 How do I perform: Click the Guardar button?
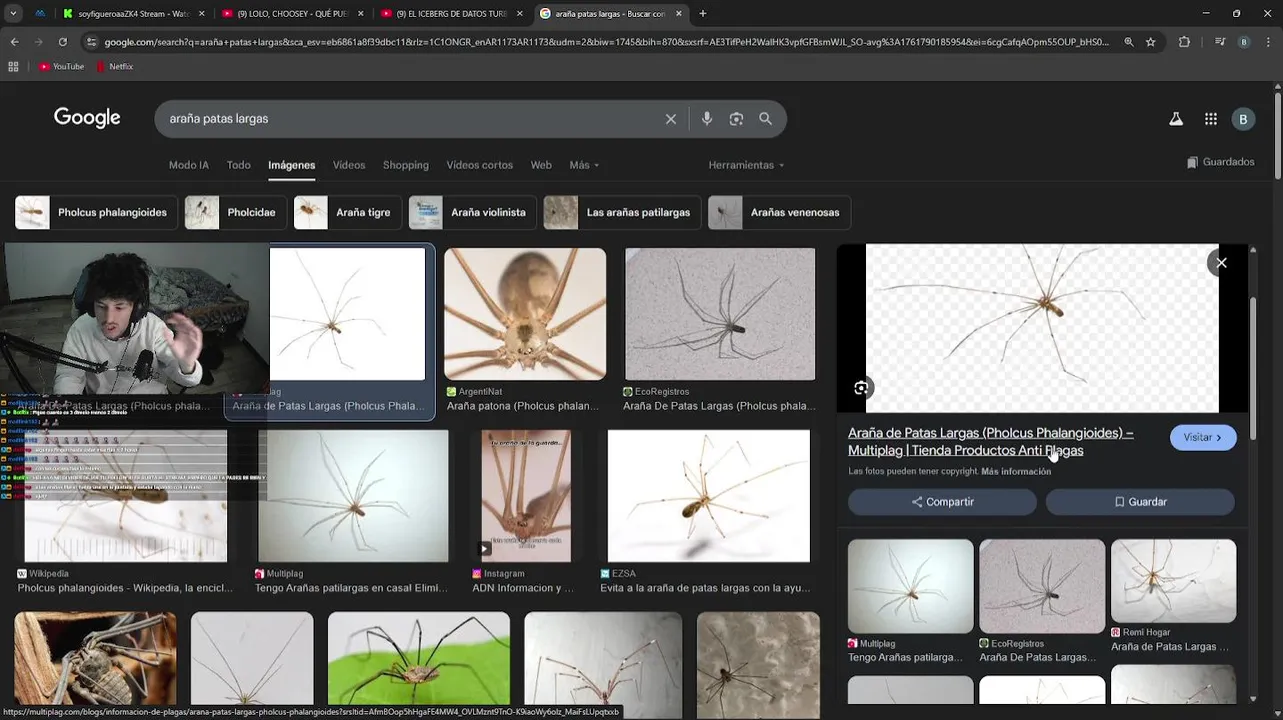click(1140, 502)
